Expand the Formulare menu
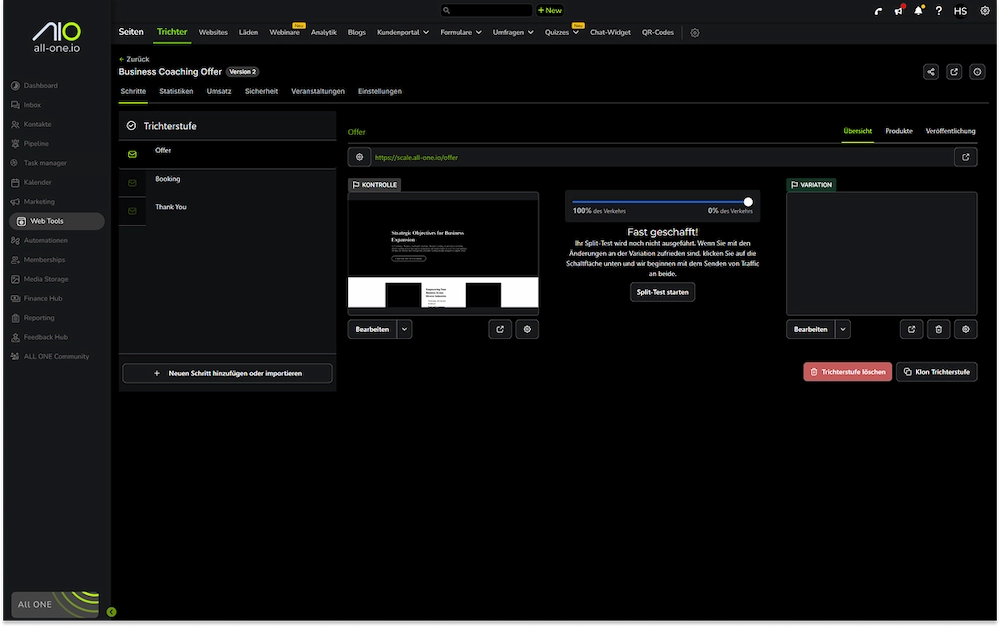The width and height of the screenshot is (1000, 627). [460, 33]
